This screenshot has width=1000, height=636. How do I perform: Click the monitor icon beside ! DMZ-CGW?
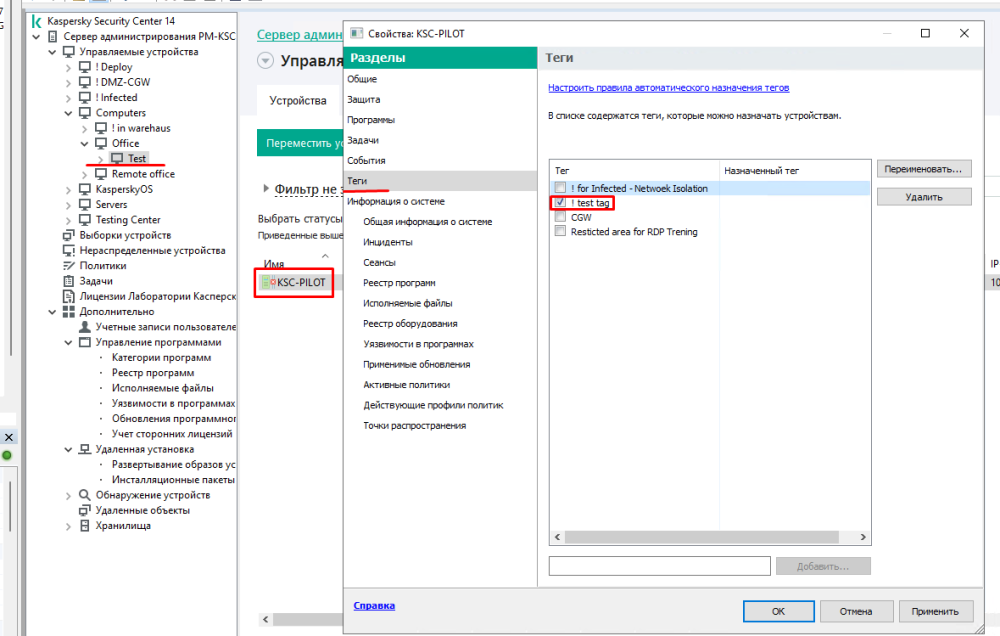(85, 82)
